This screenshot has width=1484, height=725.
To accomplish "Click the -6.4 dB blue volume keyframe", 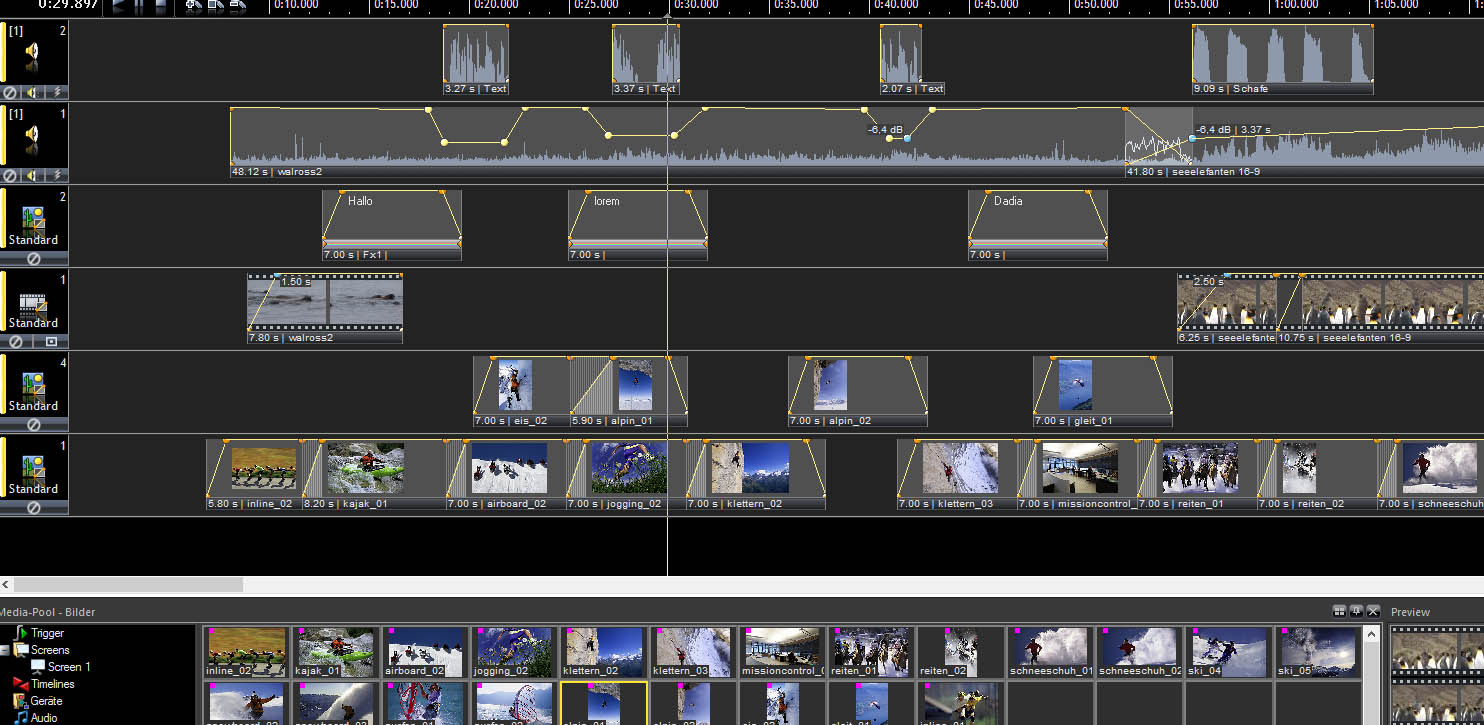I will point(907,138).
